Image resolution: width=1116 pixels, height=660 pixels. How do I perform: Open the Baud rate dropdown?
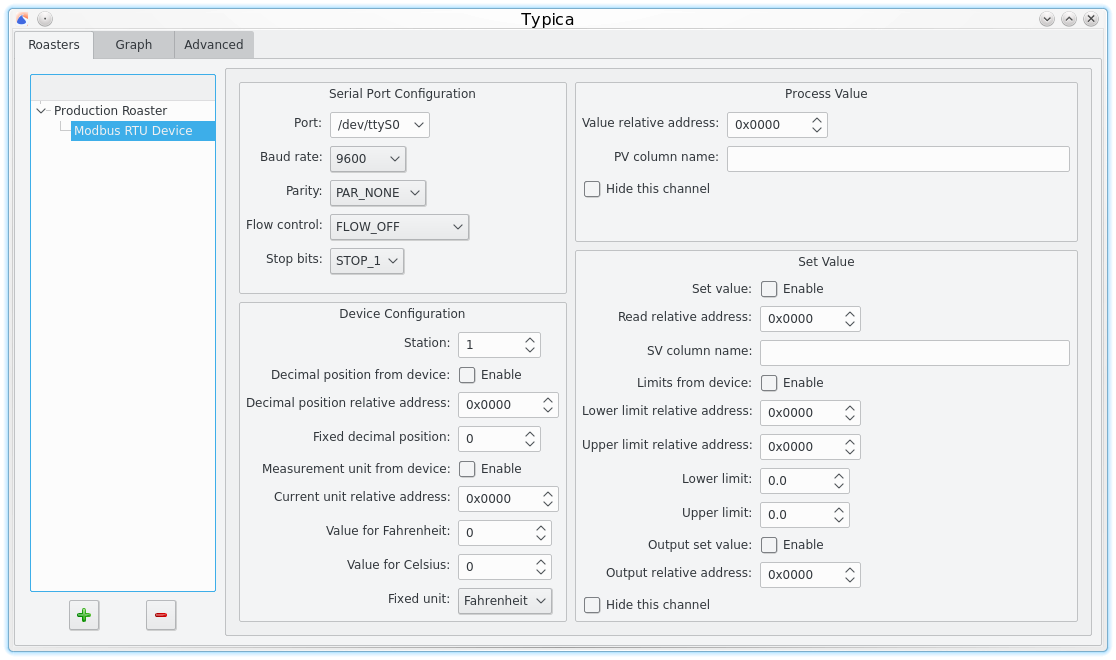click(x=368, y=159)
